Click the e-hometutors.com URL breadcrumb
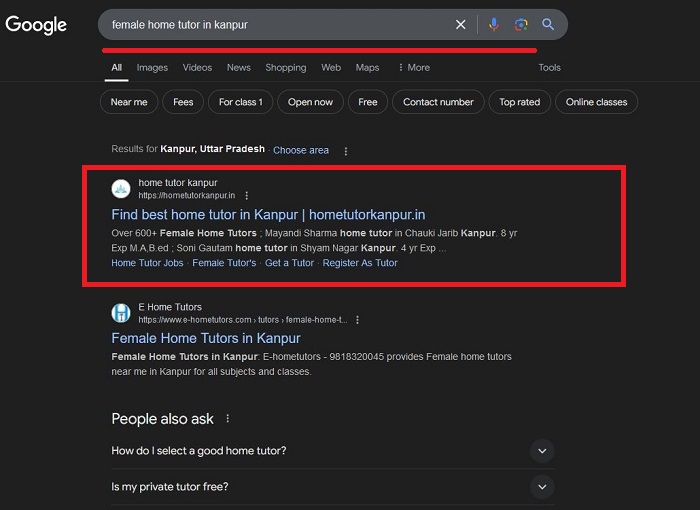The width and height of the screenshot is (700, 510). click(x=242, y=320)
